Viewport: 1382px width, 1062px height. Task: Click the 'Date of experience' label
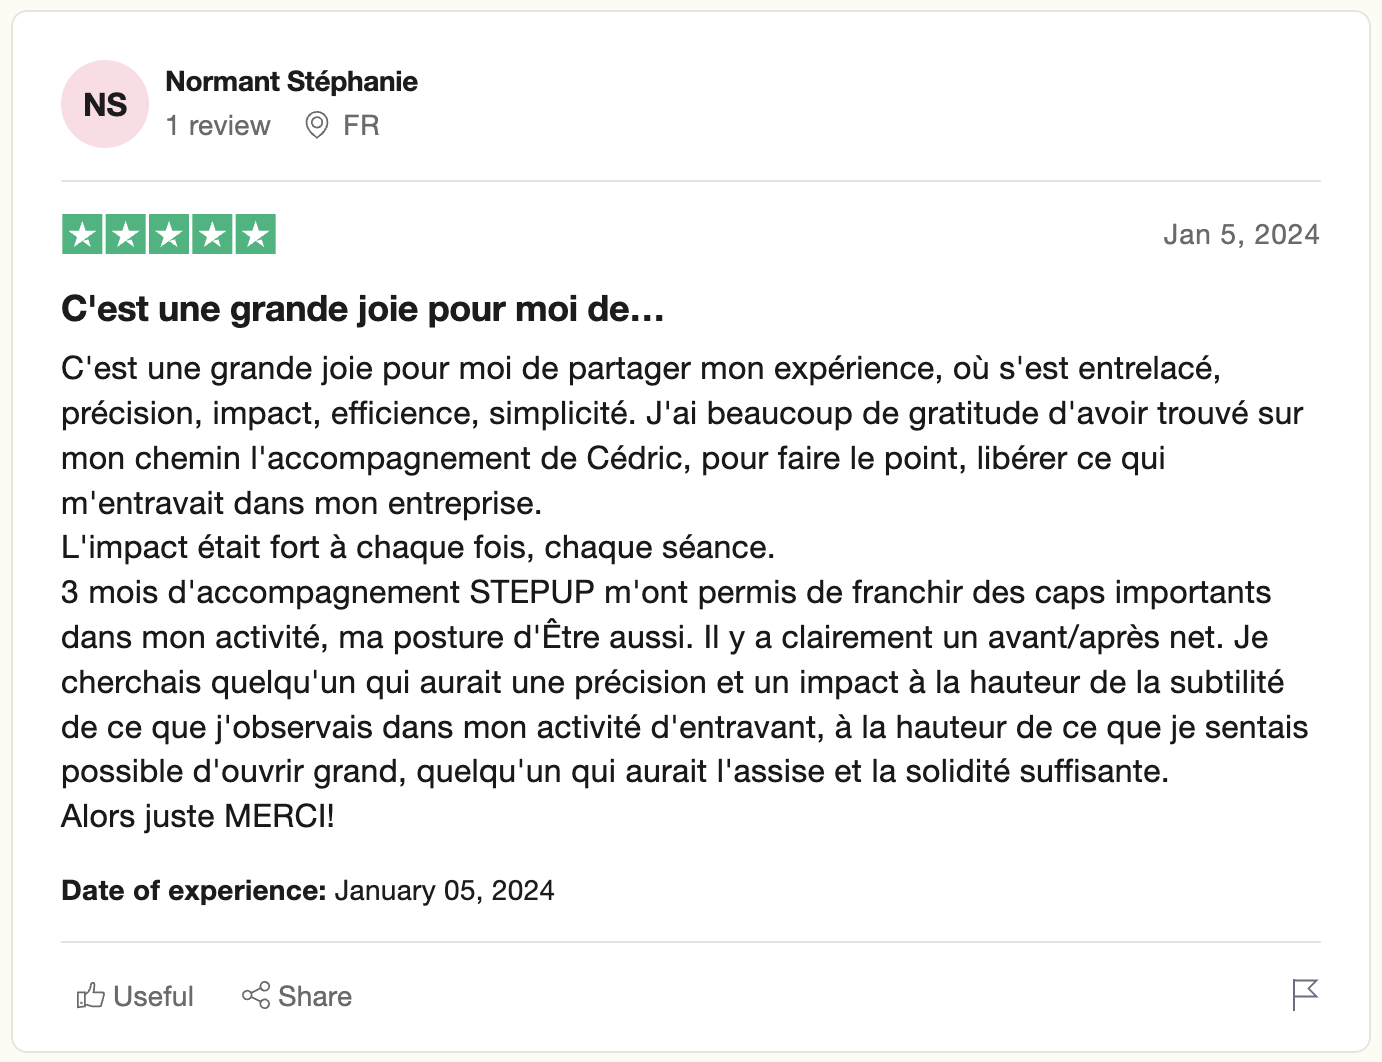[193, 891]
